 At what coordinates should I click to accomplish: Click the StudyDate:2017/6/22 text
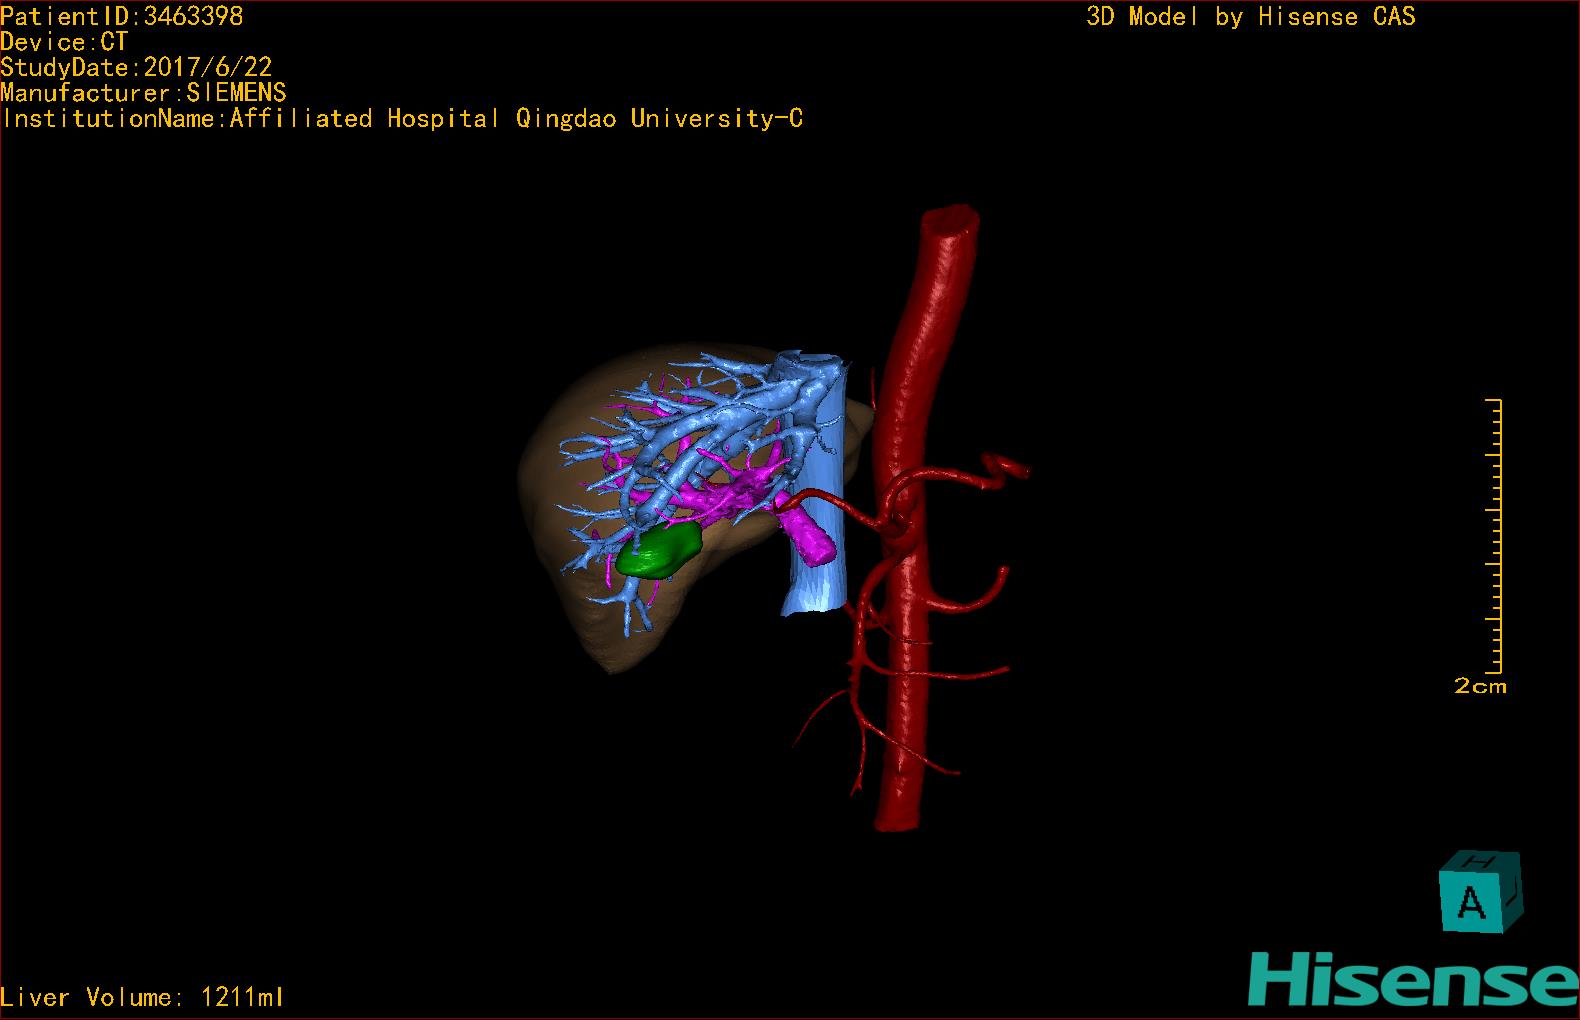coord(136,67)
